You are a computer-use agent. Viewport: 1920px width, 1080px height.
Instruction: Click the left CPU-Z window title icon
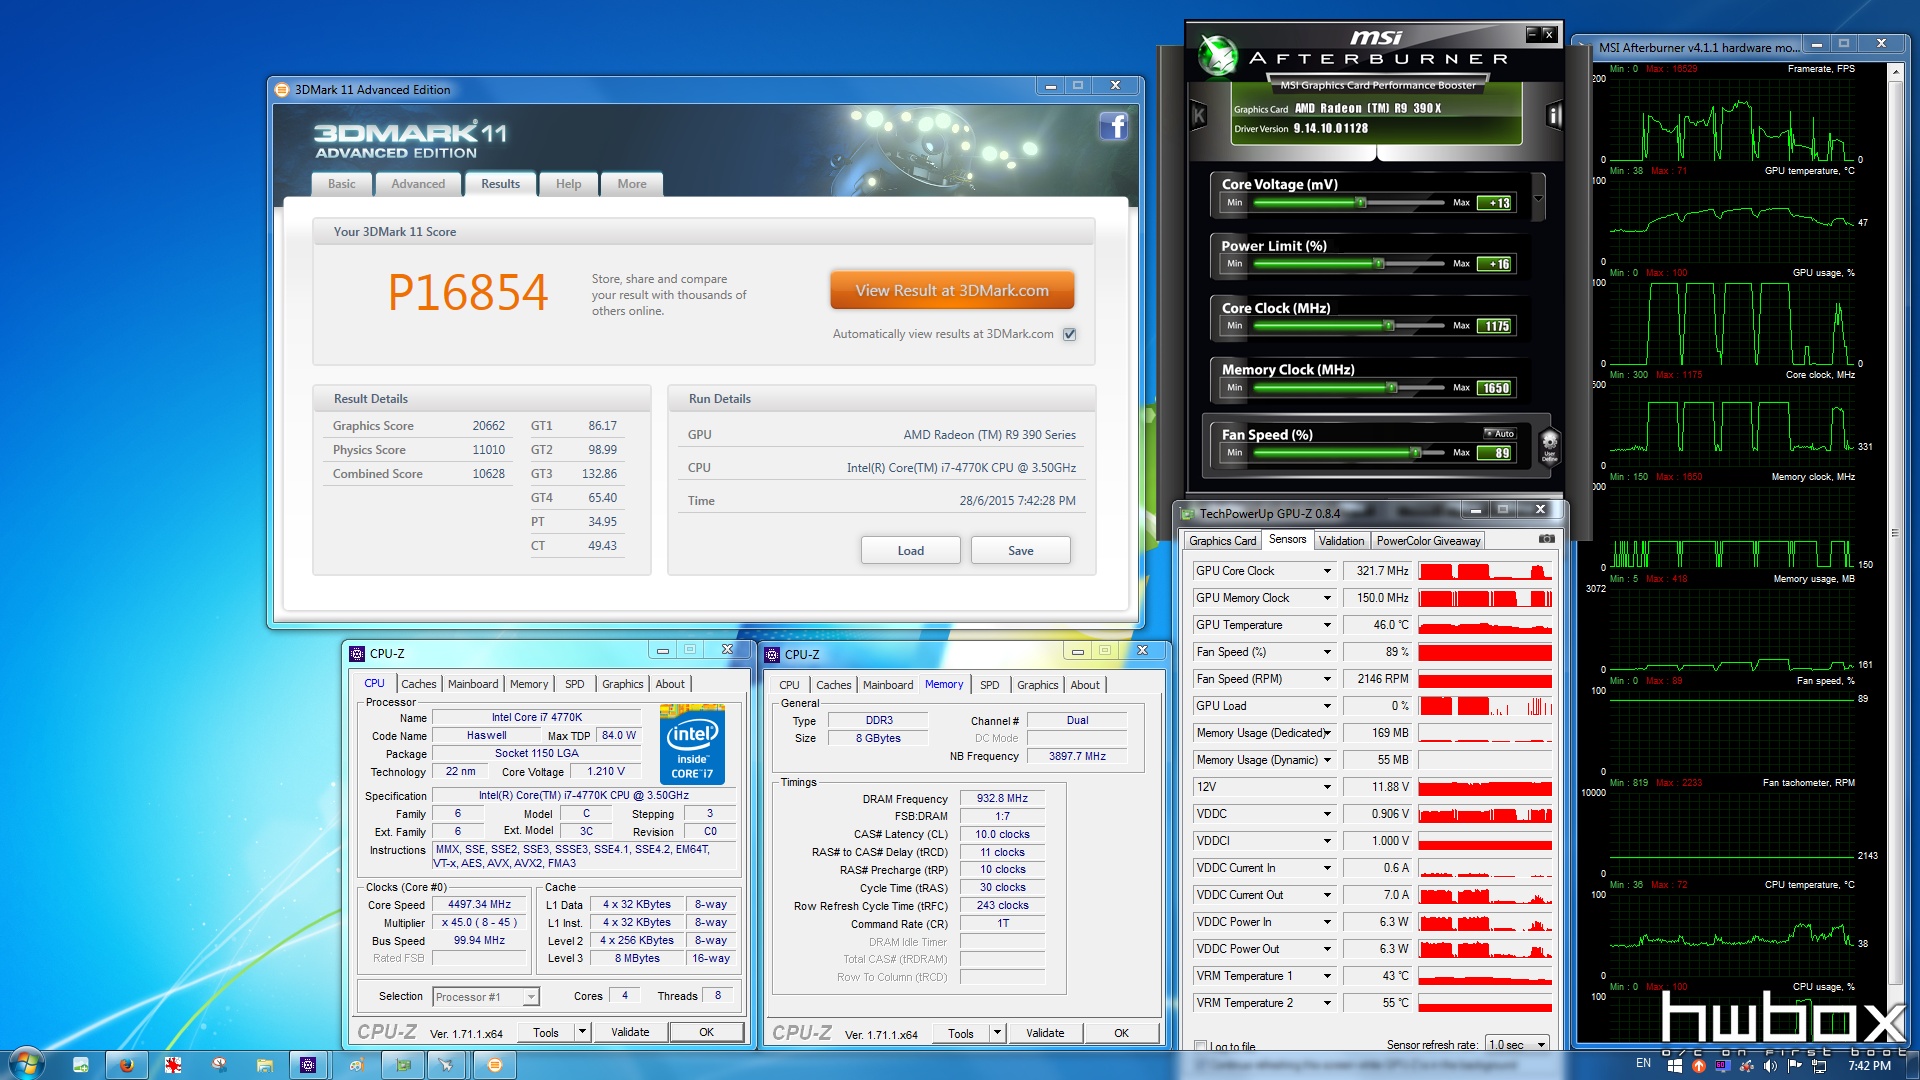pyautogui.click(x=357, y=654)
